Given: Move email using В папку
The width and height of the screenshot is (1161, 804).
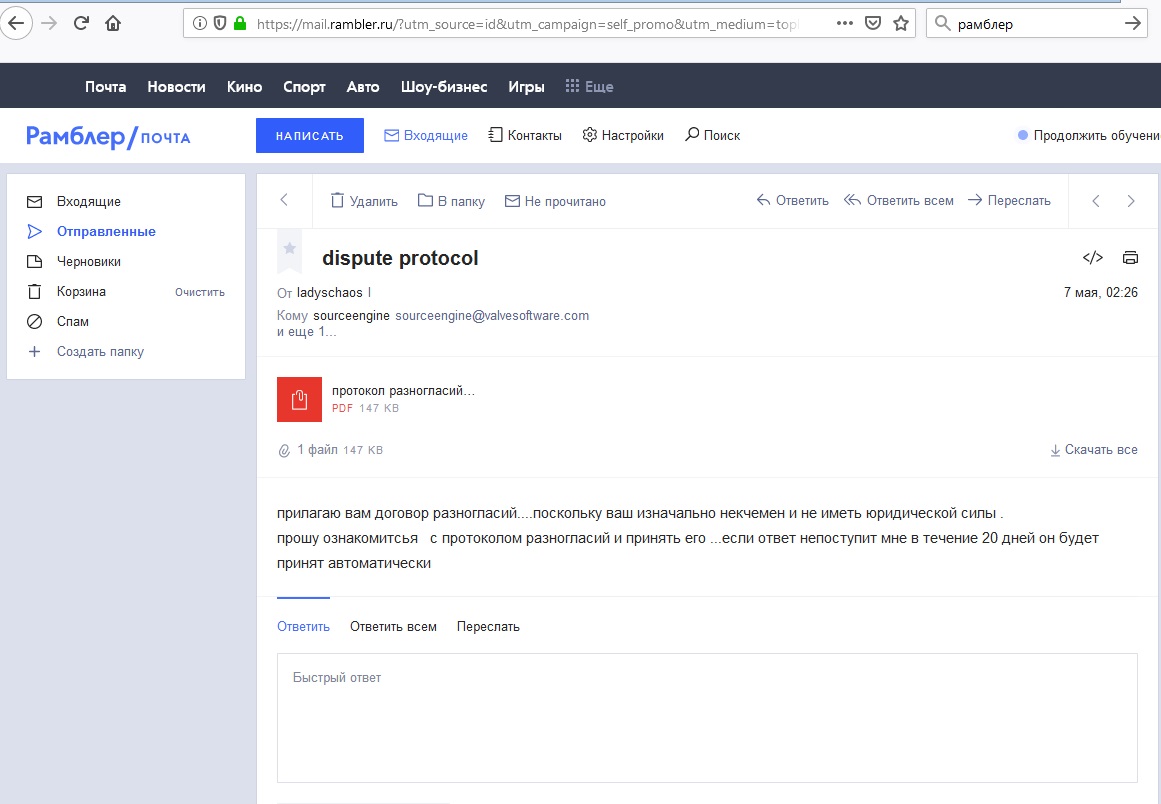Looking at the screenshot, I should tap(451, 201).
